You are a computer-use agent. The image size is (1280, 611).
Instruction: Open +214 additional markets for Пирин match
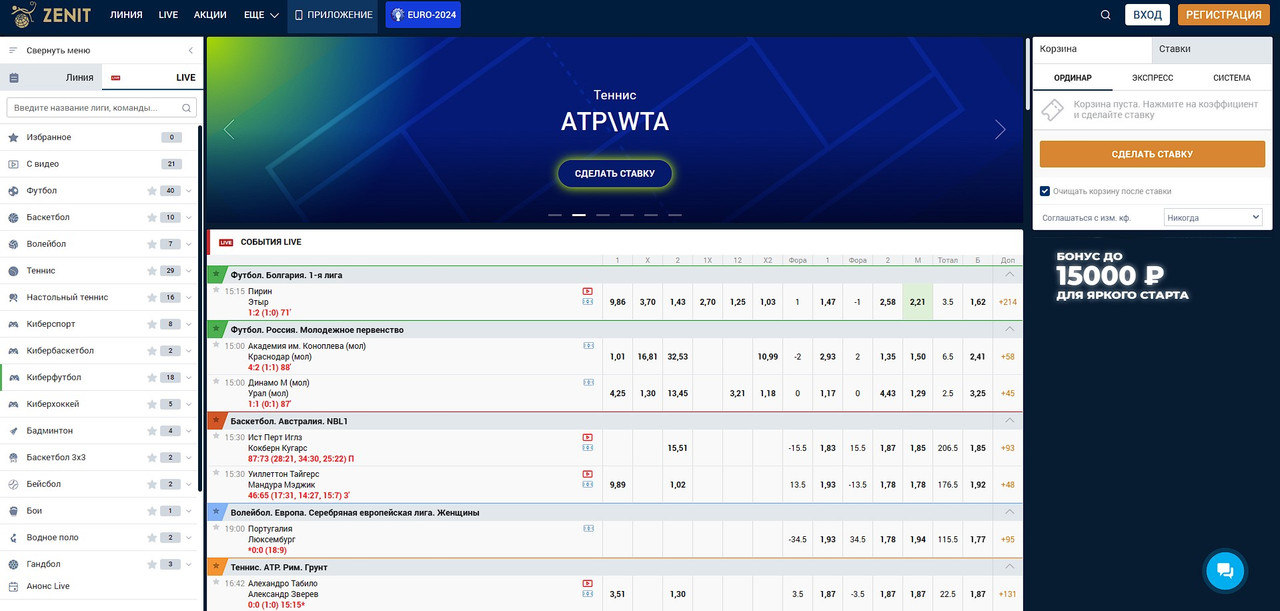point(1008,302)
